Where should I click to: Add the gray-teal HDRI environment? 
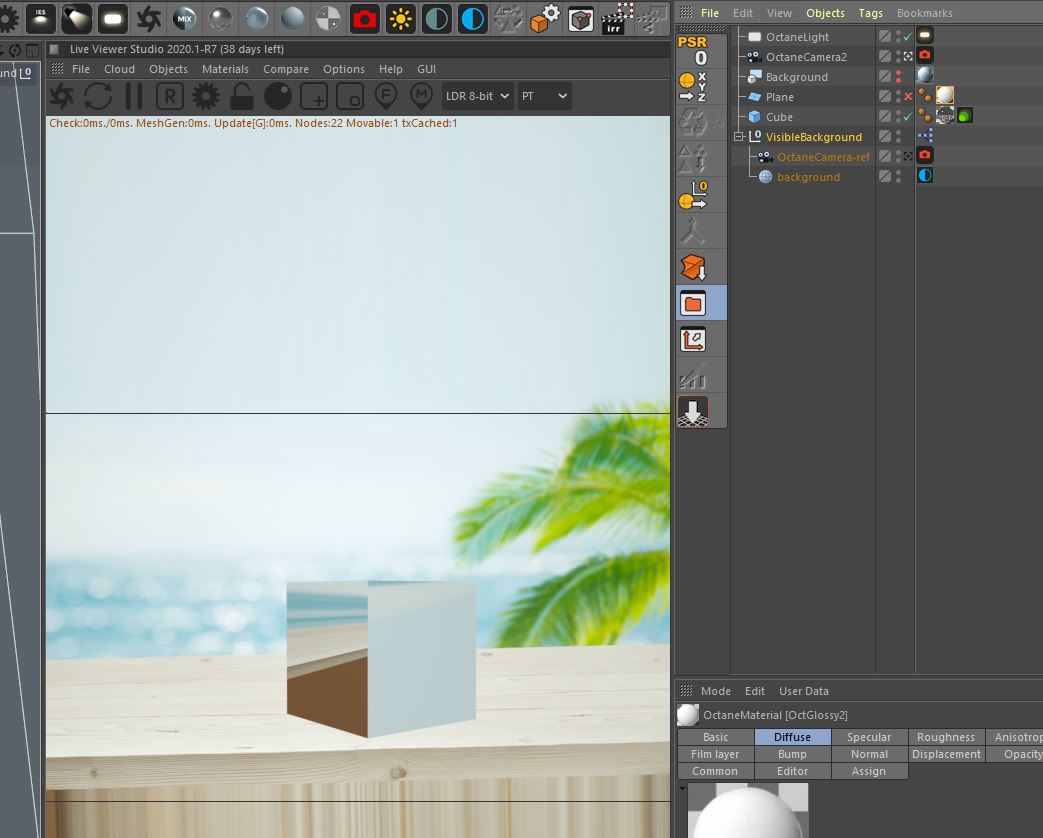(x=436, y=19)
